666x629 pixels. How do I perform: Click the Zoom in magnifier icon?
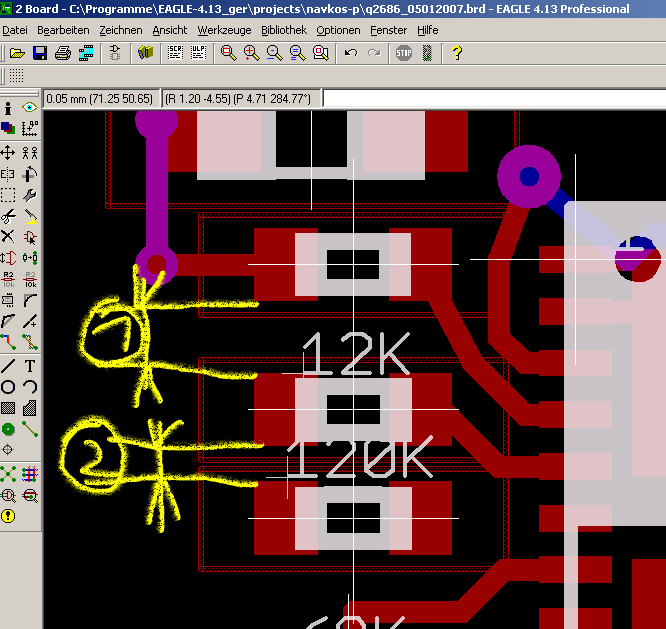click(x=251, y=53)
